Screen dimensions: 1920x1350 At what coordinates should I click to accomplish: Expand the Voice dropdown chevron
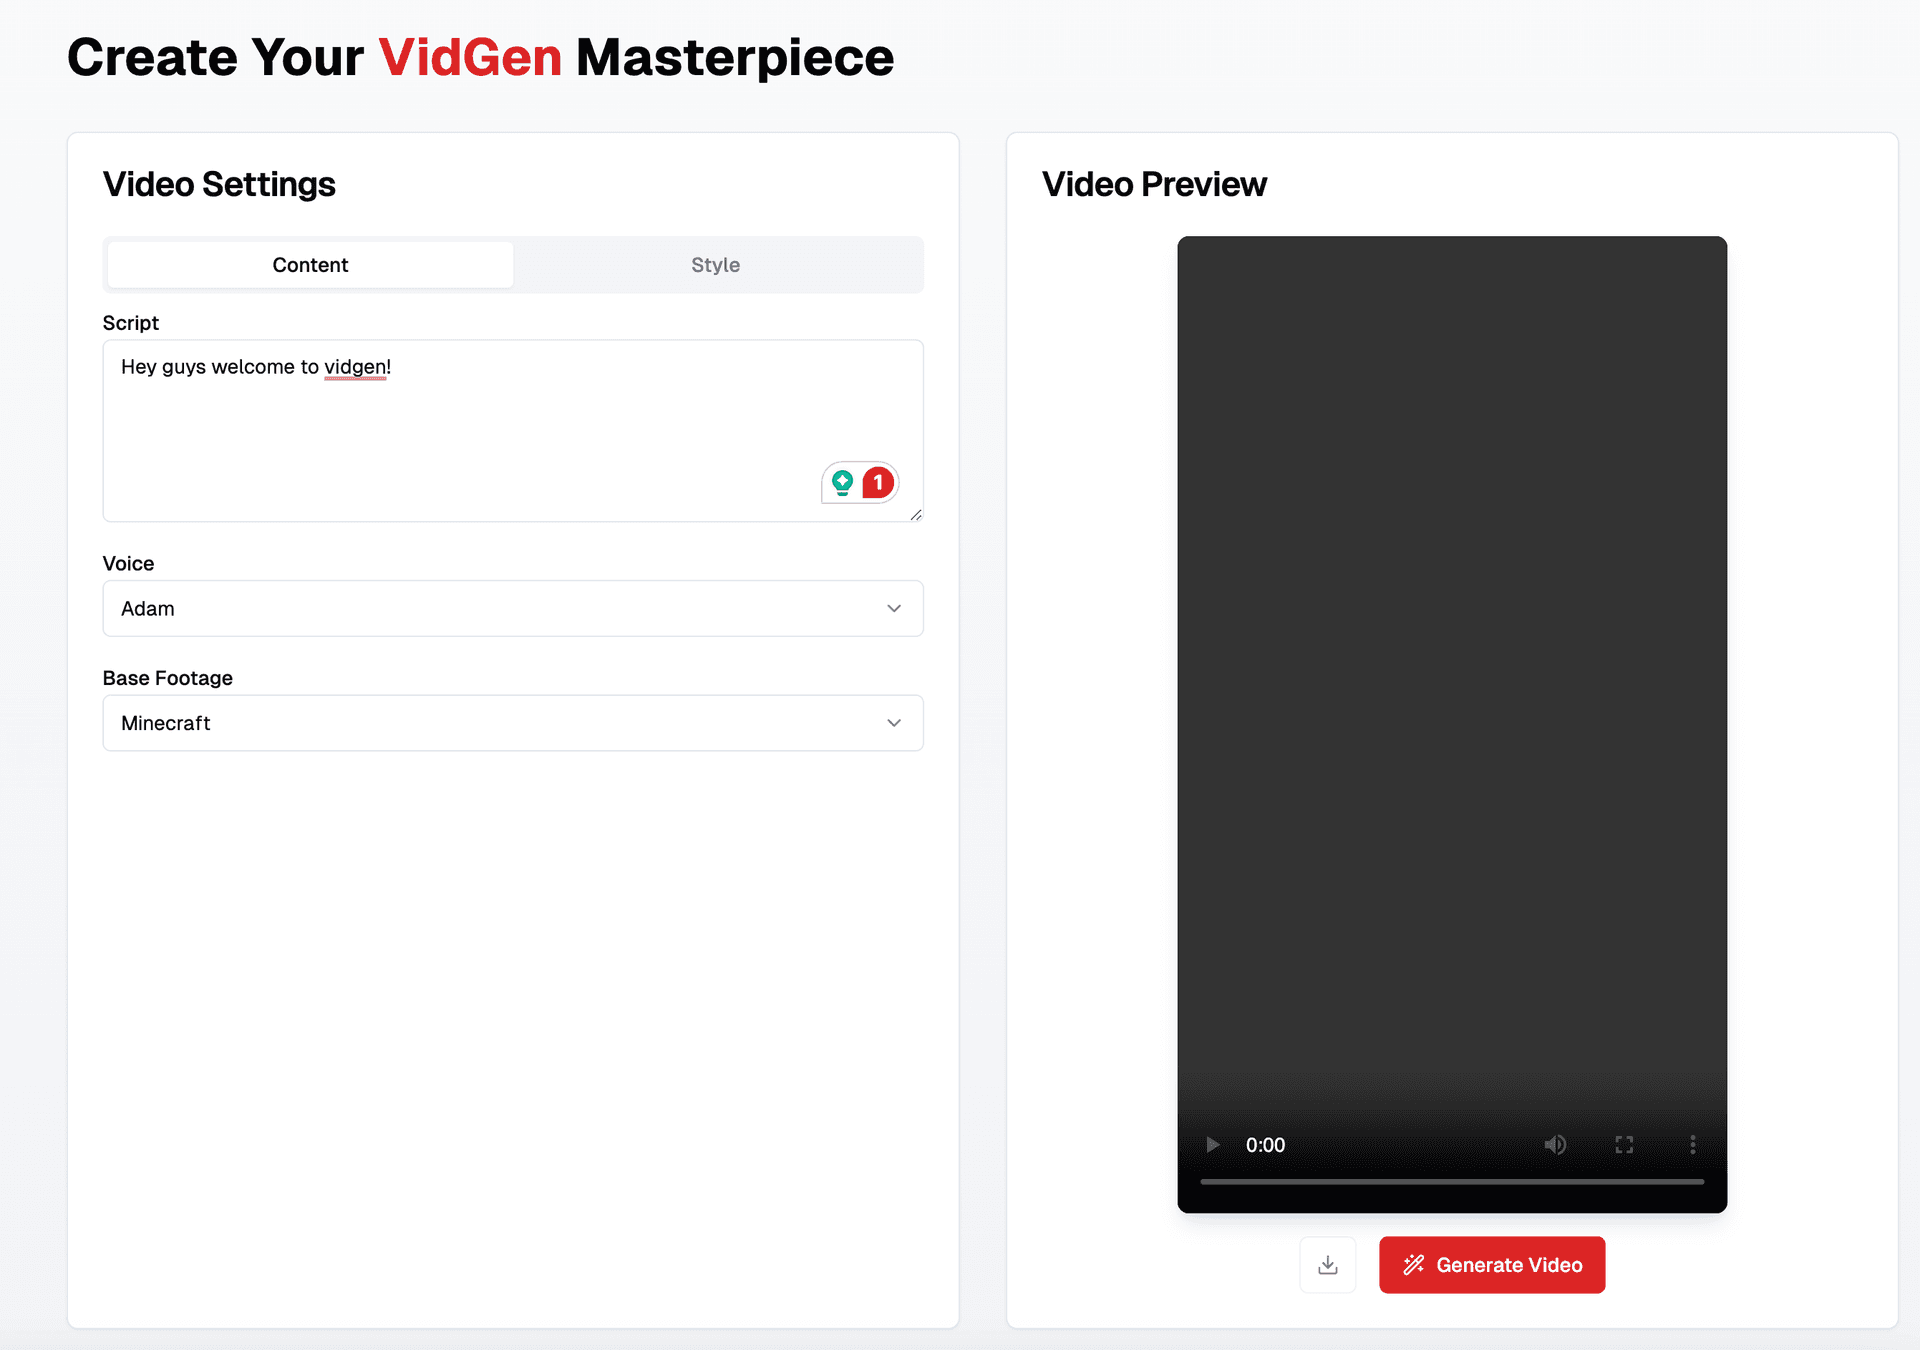pyautogui.click(x=894, y=608)
